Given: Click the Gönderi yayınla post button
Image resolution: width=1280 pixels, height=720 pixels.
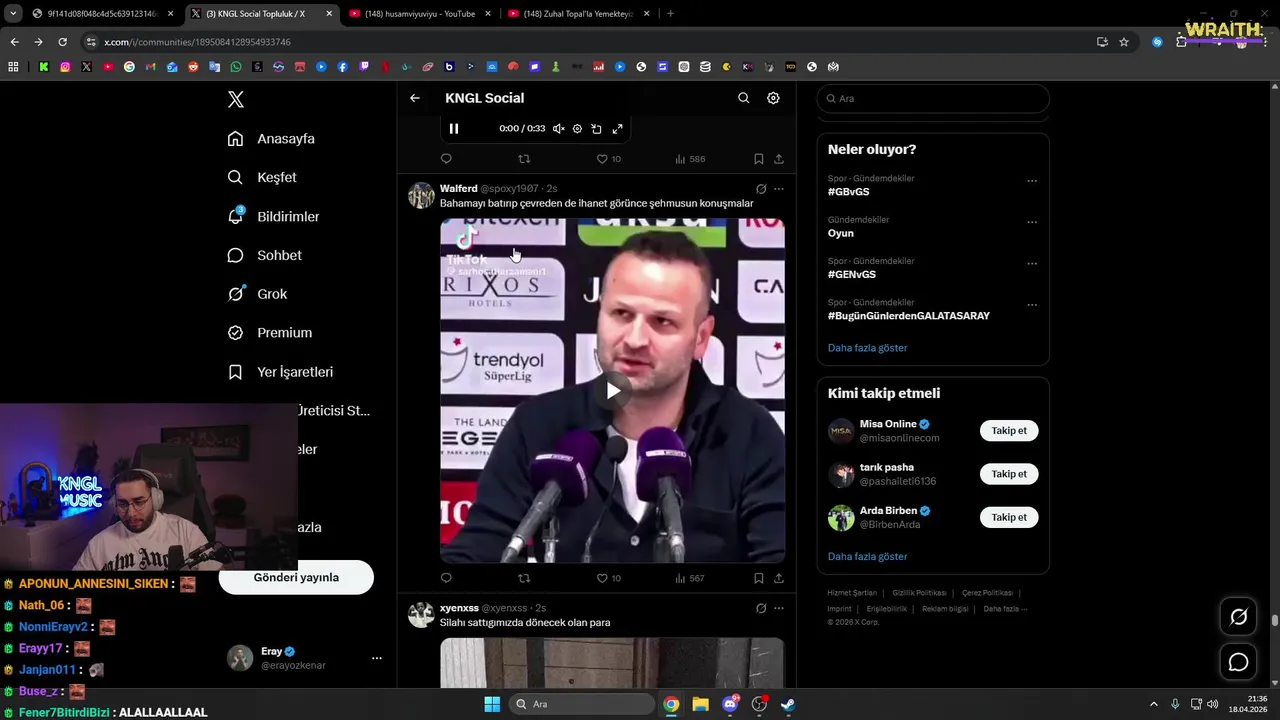Looking at the screenshot, I should click(x=296, y=577).
